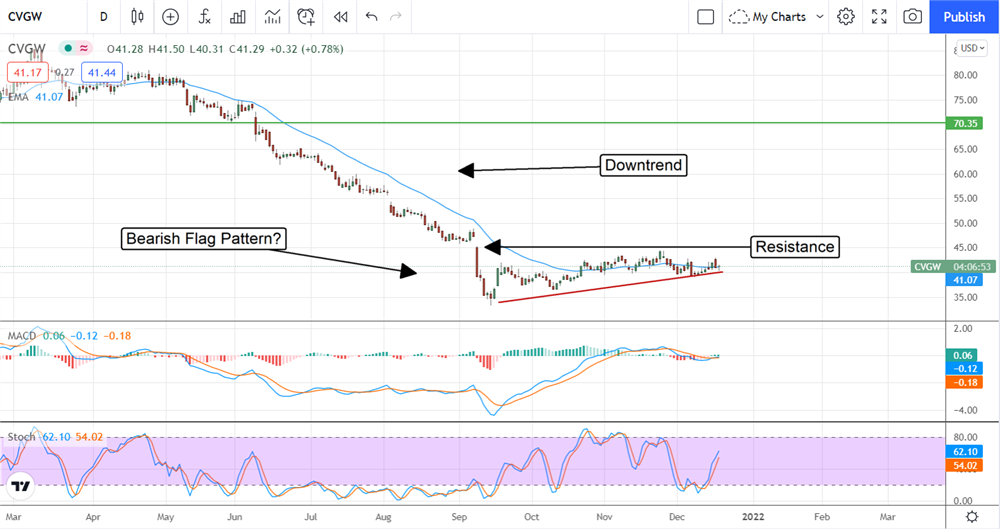Viewport: 1000px width, 529px height.
Task: Click the -0.18 orange signal value label
Action: pyautogui.click(x=964, y=382)
